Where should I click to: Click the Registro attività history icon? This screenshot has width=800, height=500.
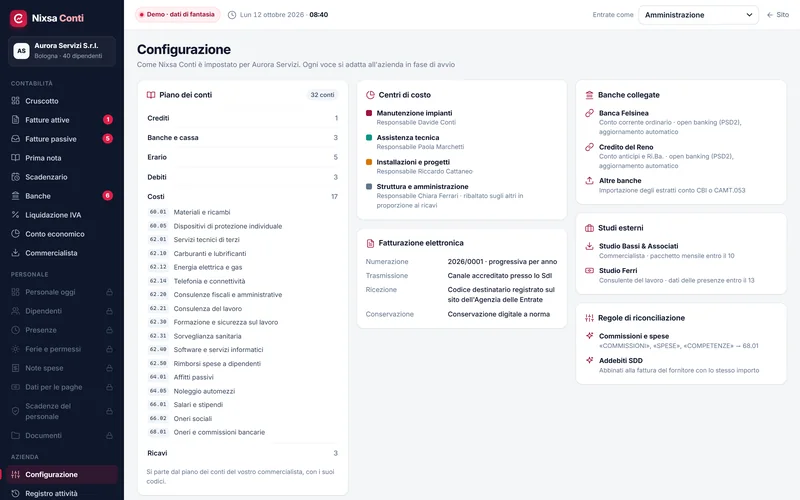15,493
